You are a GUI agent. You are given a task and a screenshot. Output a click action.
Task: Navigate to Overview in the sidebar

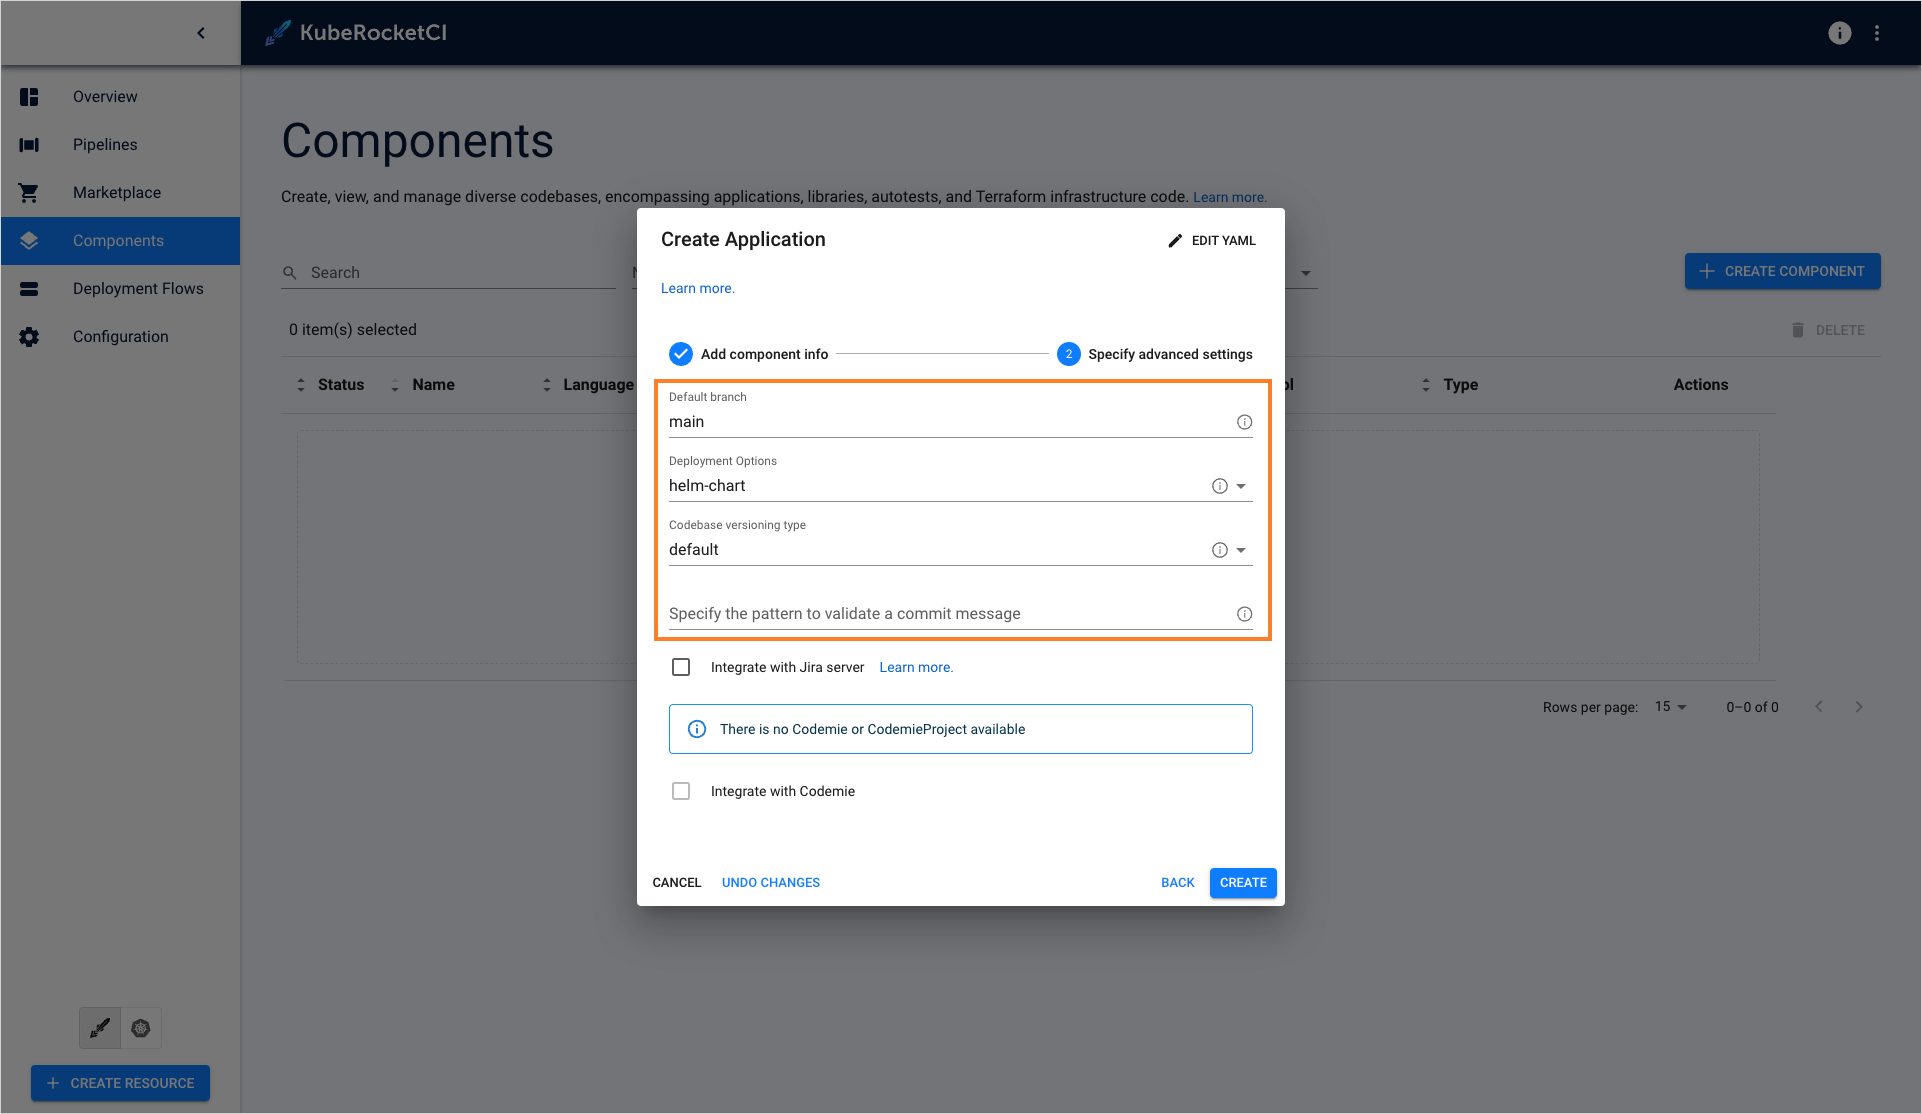pyautogui.click(x=29, y=96)
